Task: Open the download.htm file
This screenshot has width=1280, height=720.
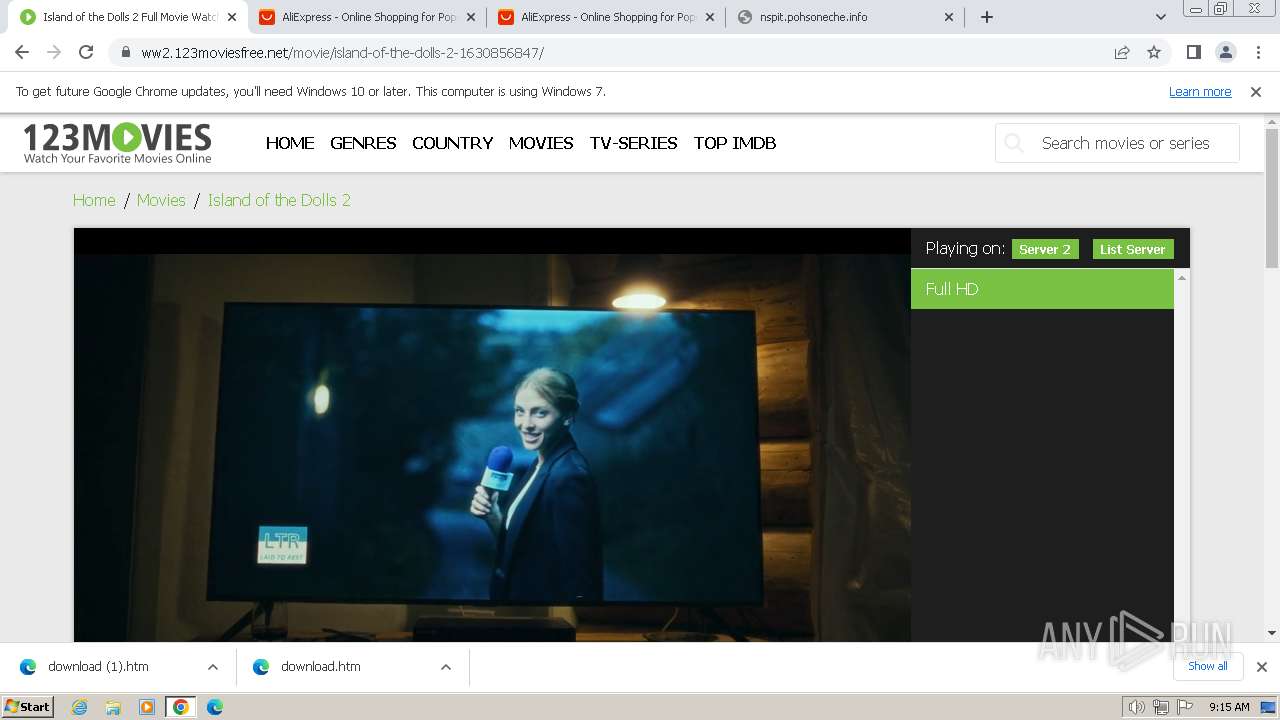Action: tap(320, 666)
